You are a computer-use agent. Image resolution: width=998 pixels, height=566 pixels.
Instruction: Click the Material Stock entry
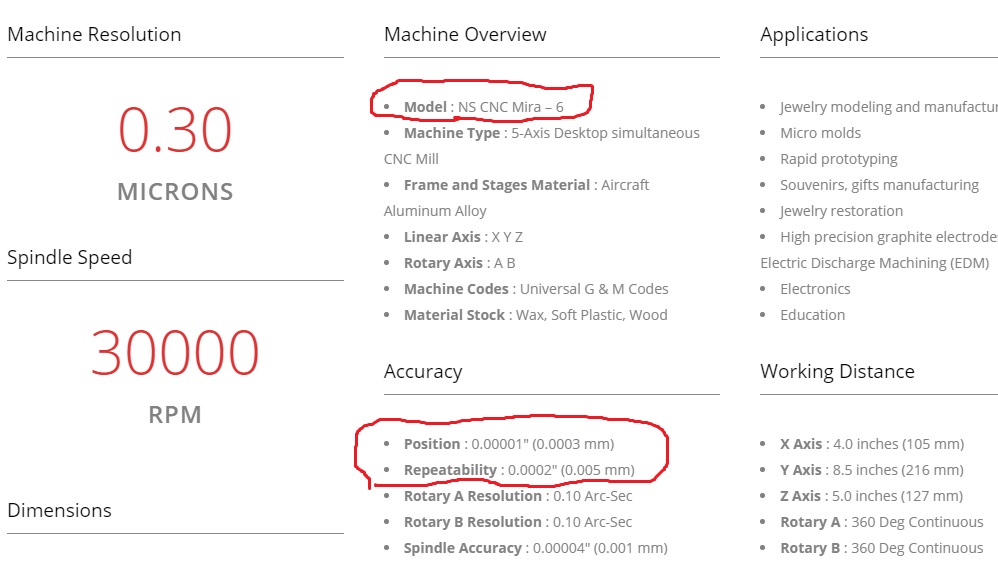coord(535,316)
